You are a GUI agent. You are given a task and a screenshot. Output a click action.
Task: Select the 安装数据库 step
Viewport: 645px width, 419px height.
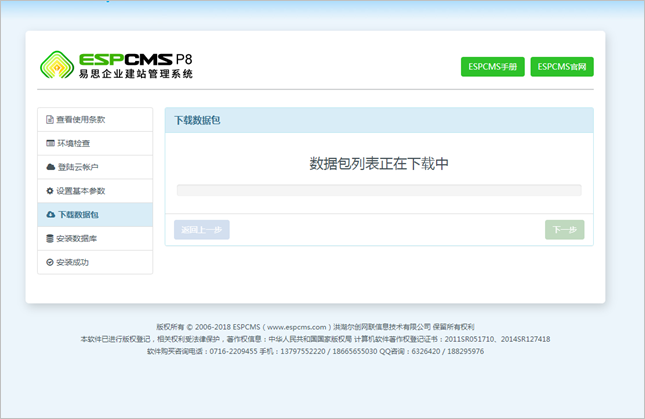(x=95, y=238)
